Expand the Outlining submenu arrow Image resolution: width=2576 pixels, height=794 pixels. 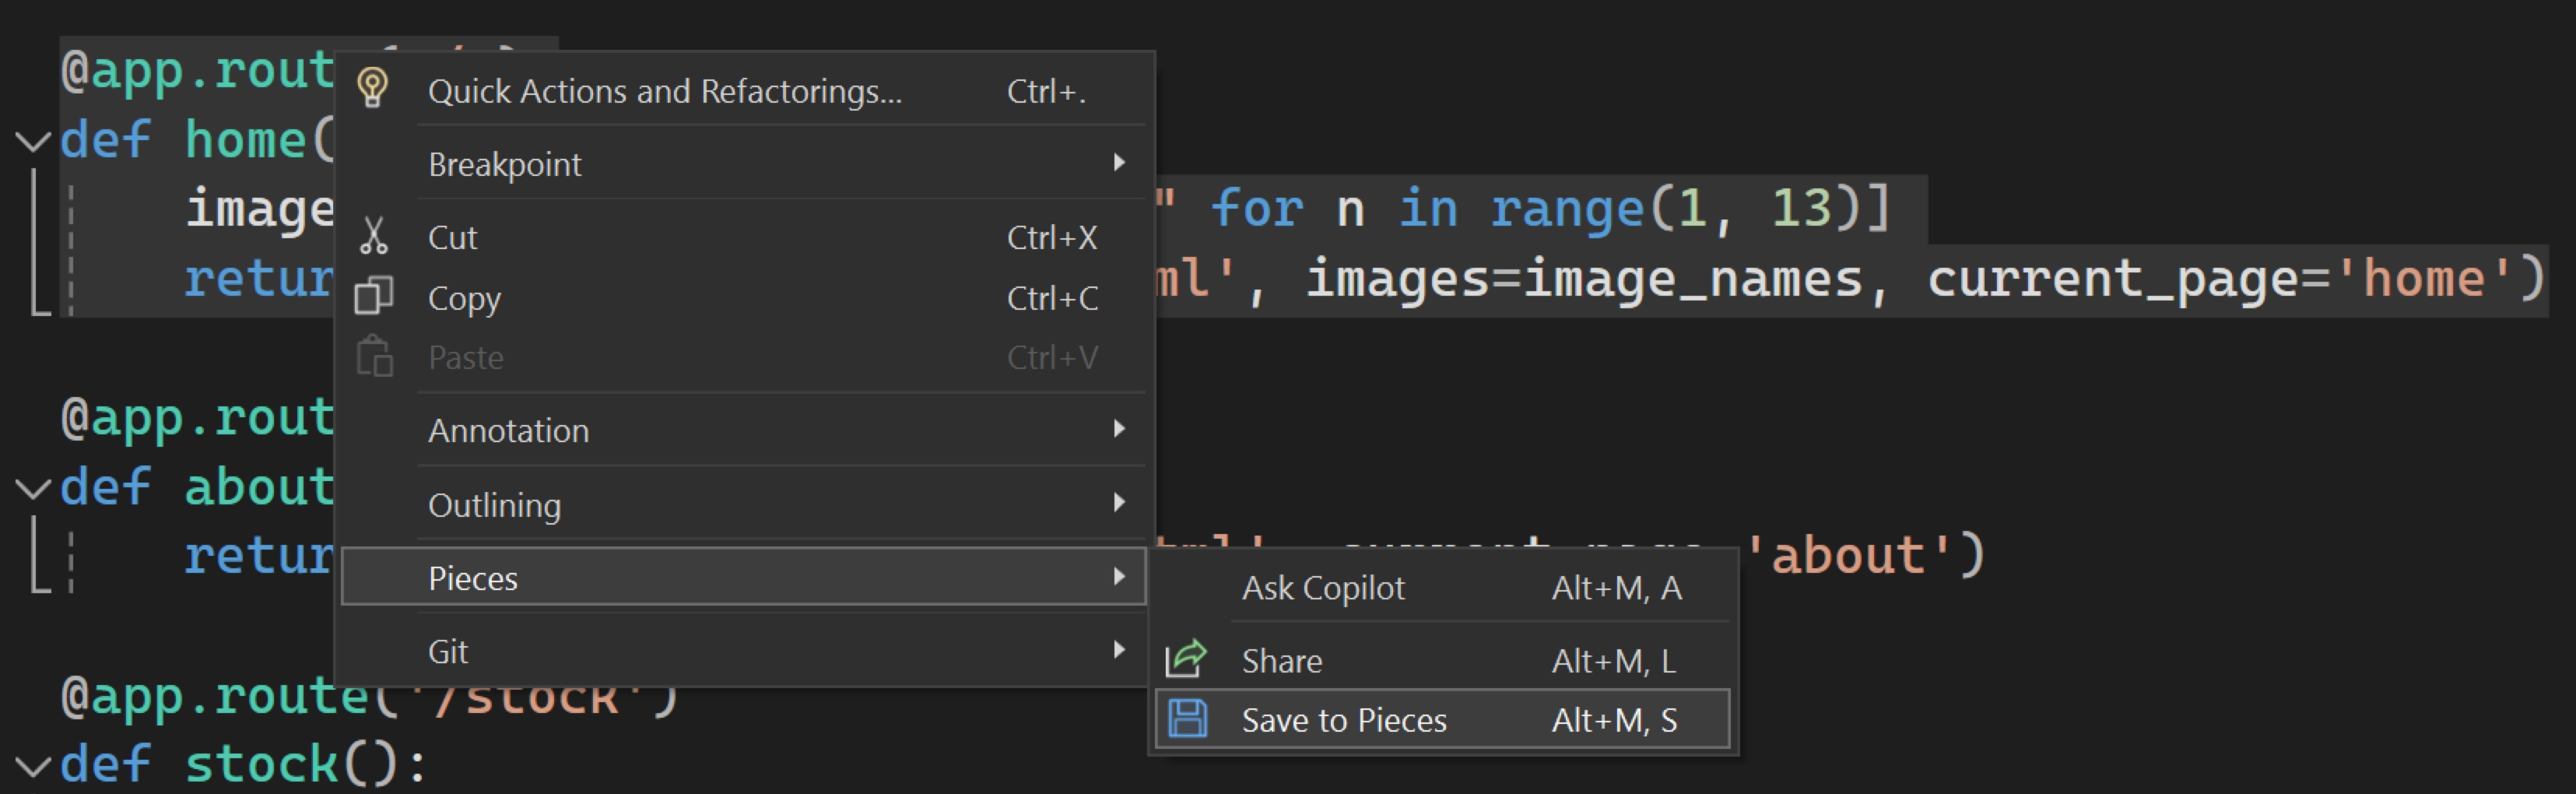coord(1119,504)
